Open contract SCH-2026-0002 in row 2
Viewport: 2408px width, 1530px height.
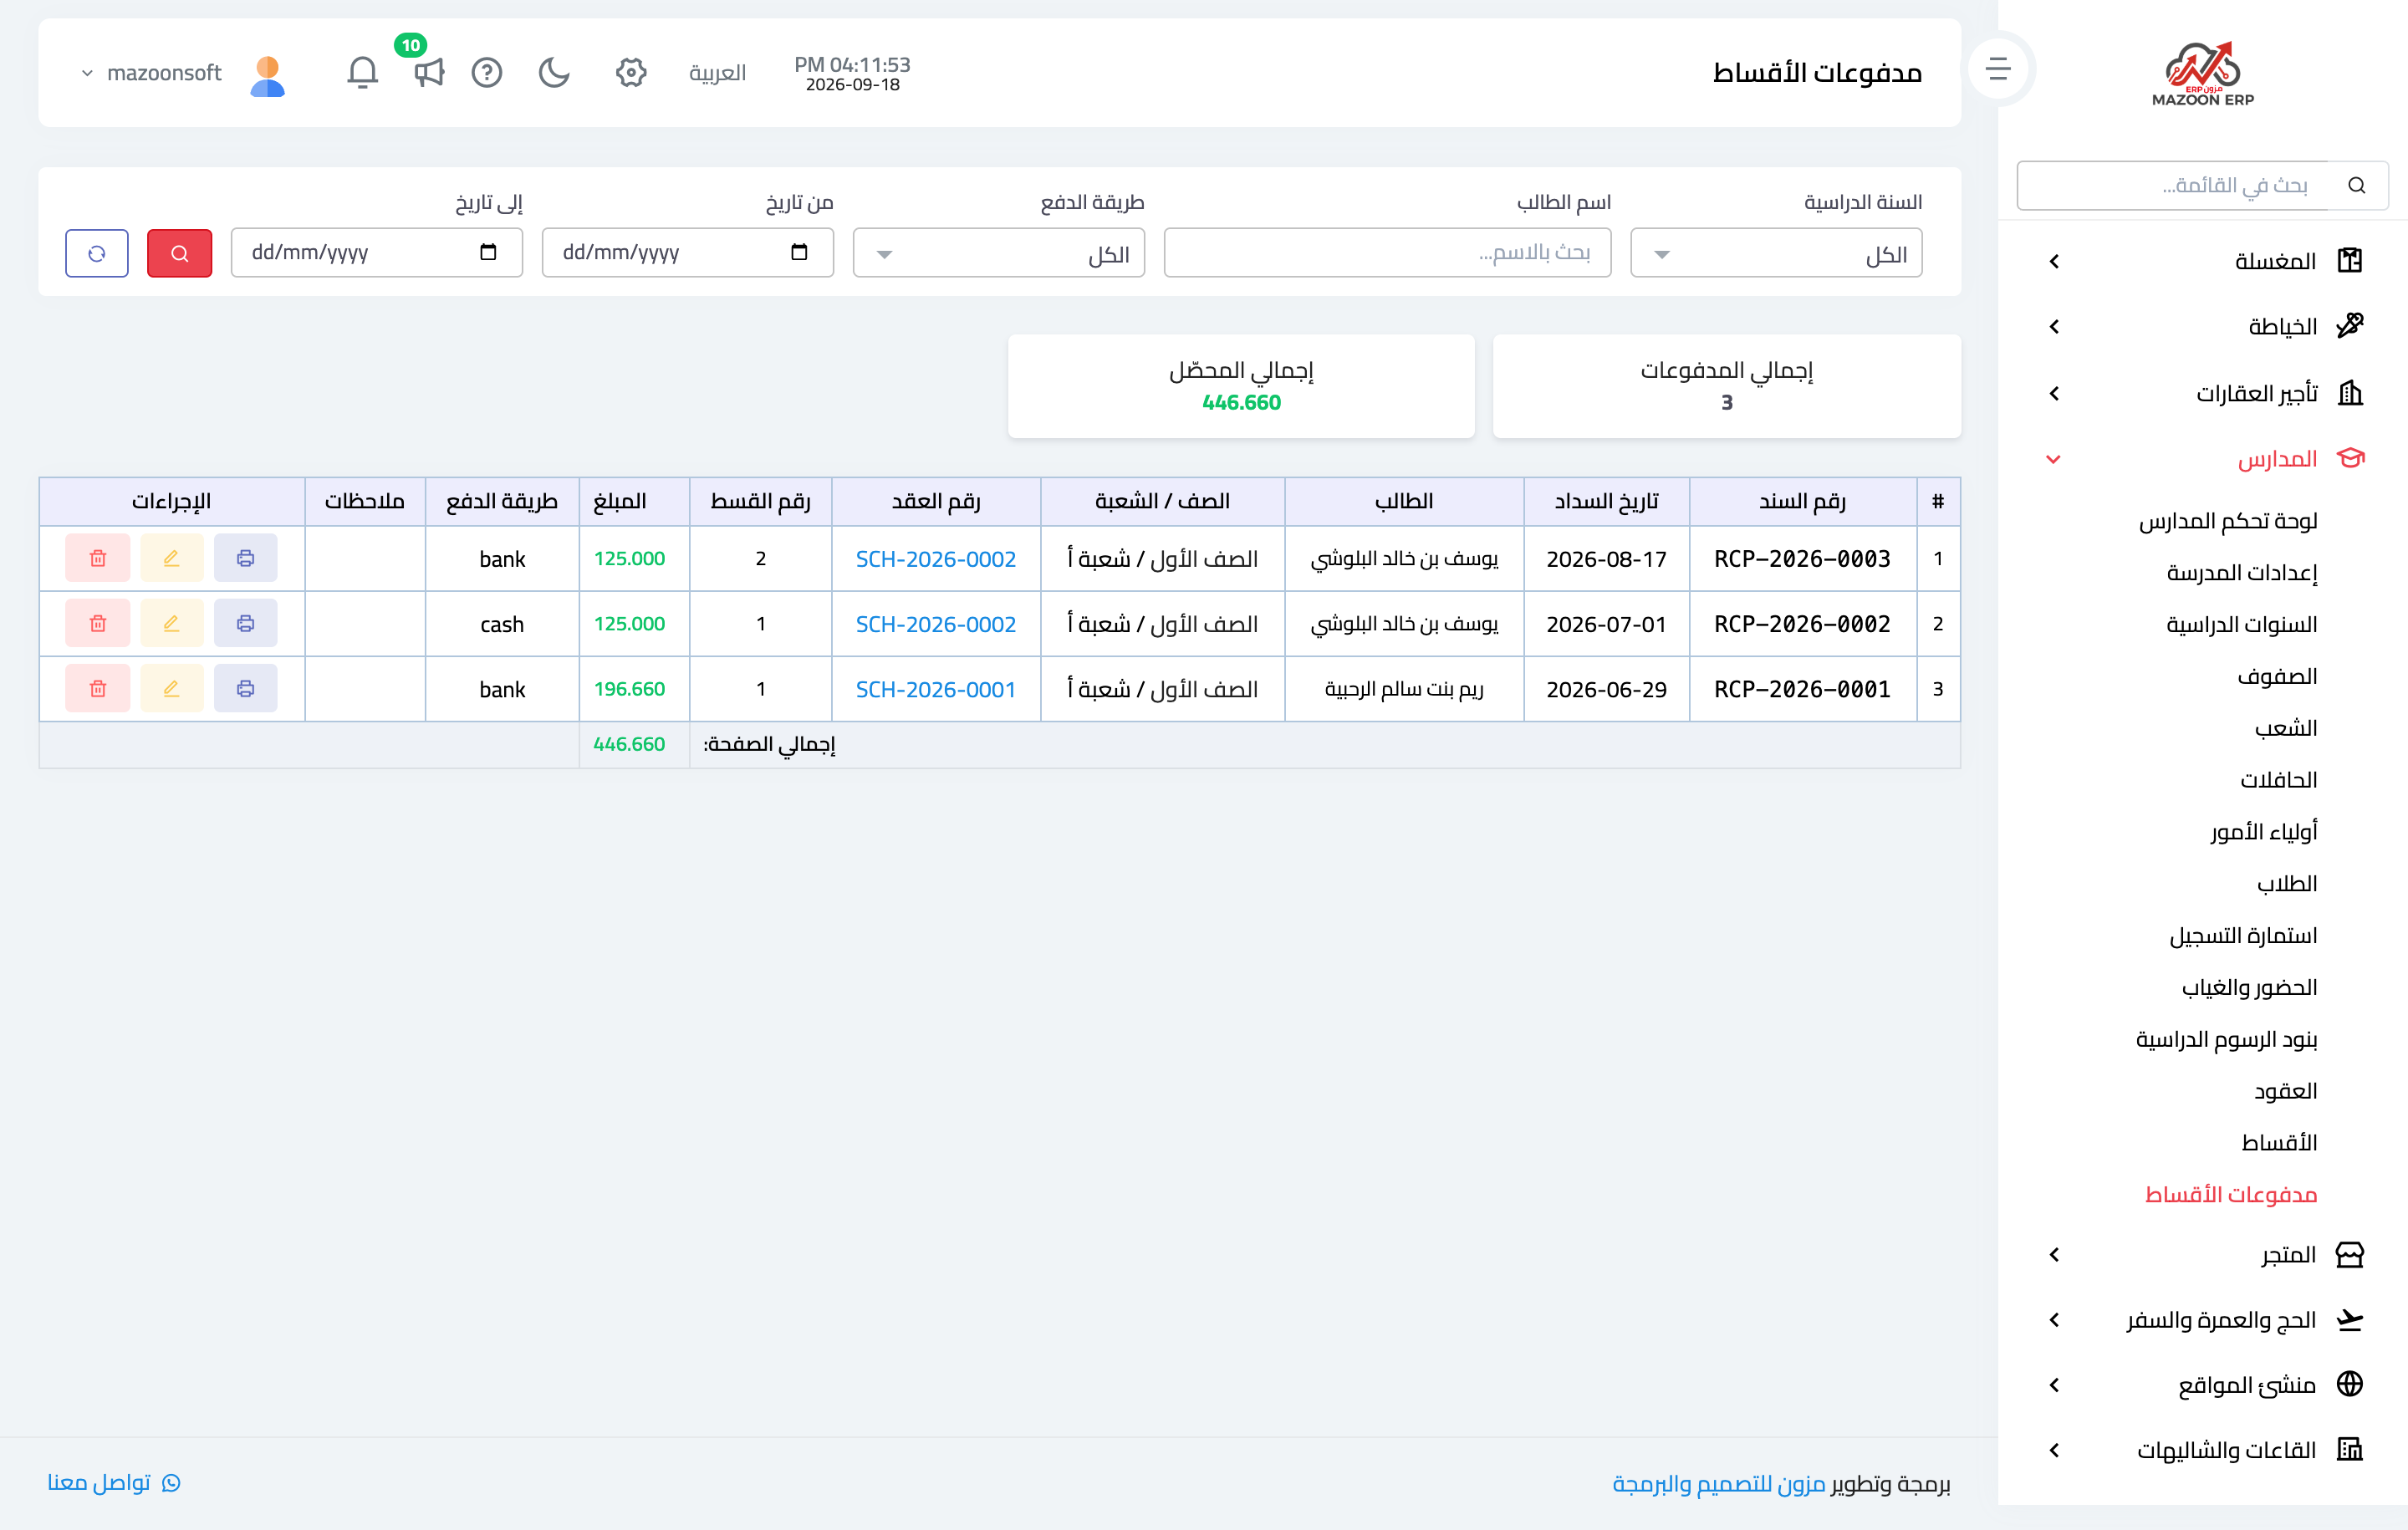tap(936, 624)
